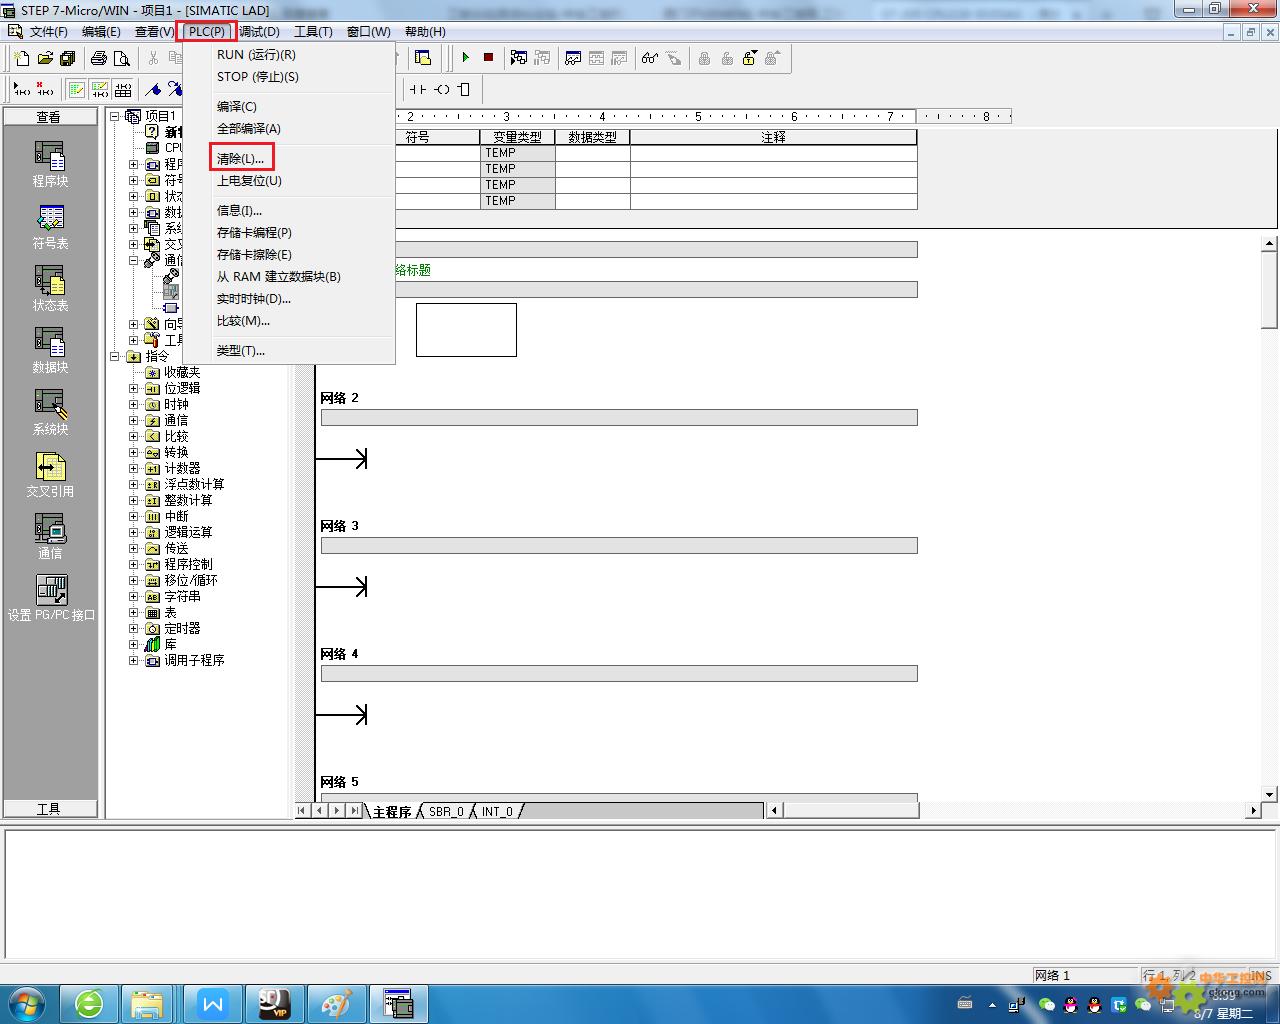The image size is (1280, 1024).
Task: Open 数据块 in the view bar
Action: pos(50,350)
